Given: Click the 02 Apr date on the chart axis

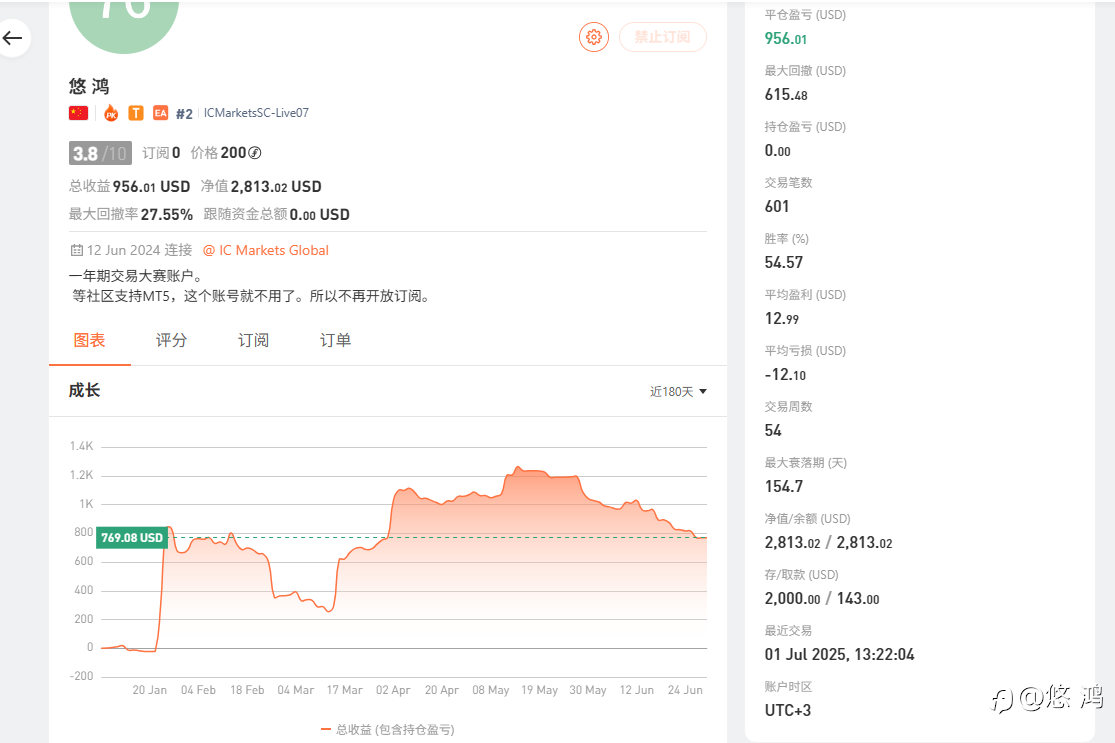Looking at the screenshot, I should click(393, 690).
